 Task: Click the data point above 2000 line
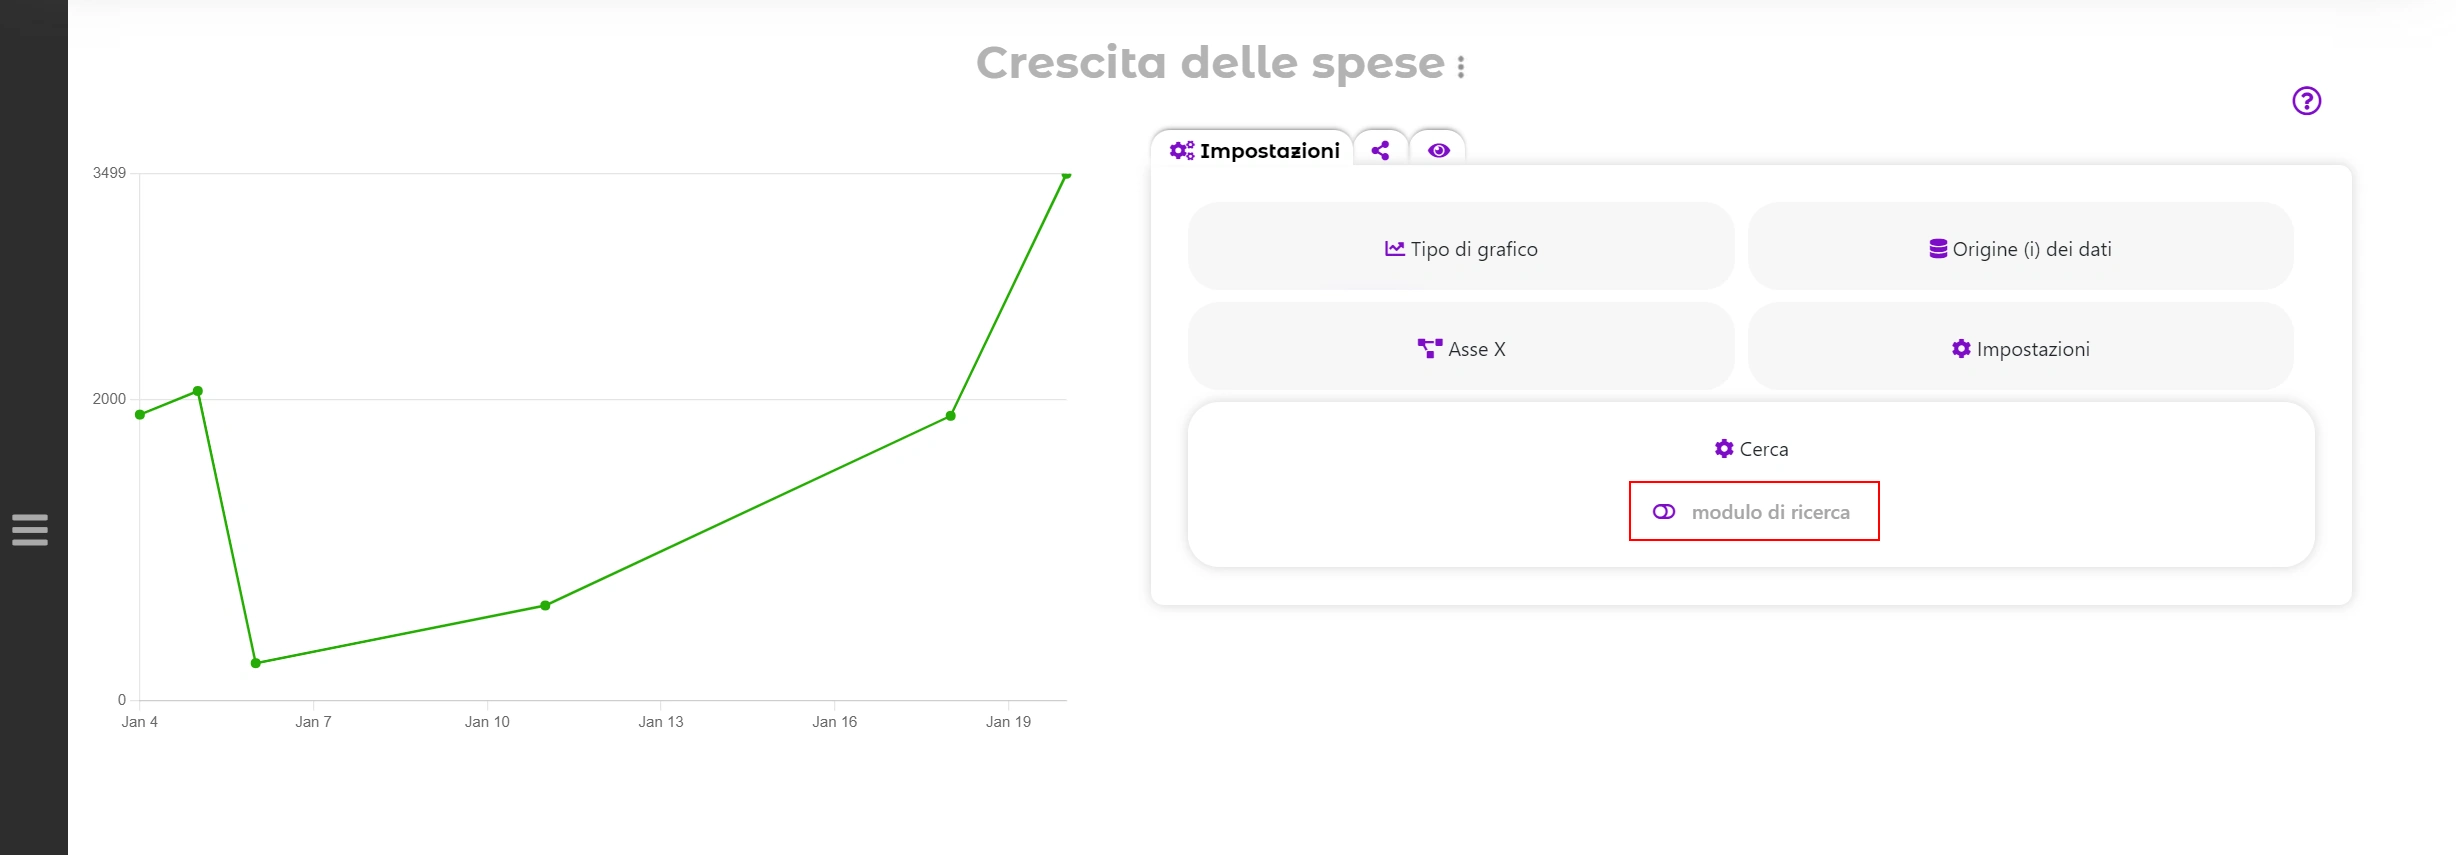tap(198, 391)
